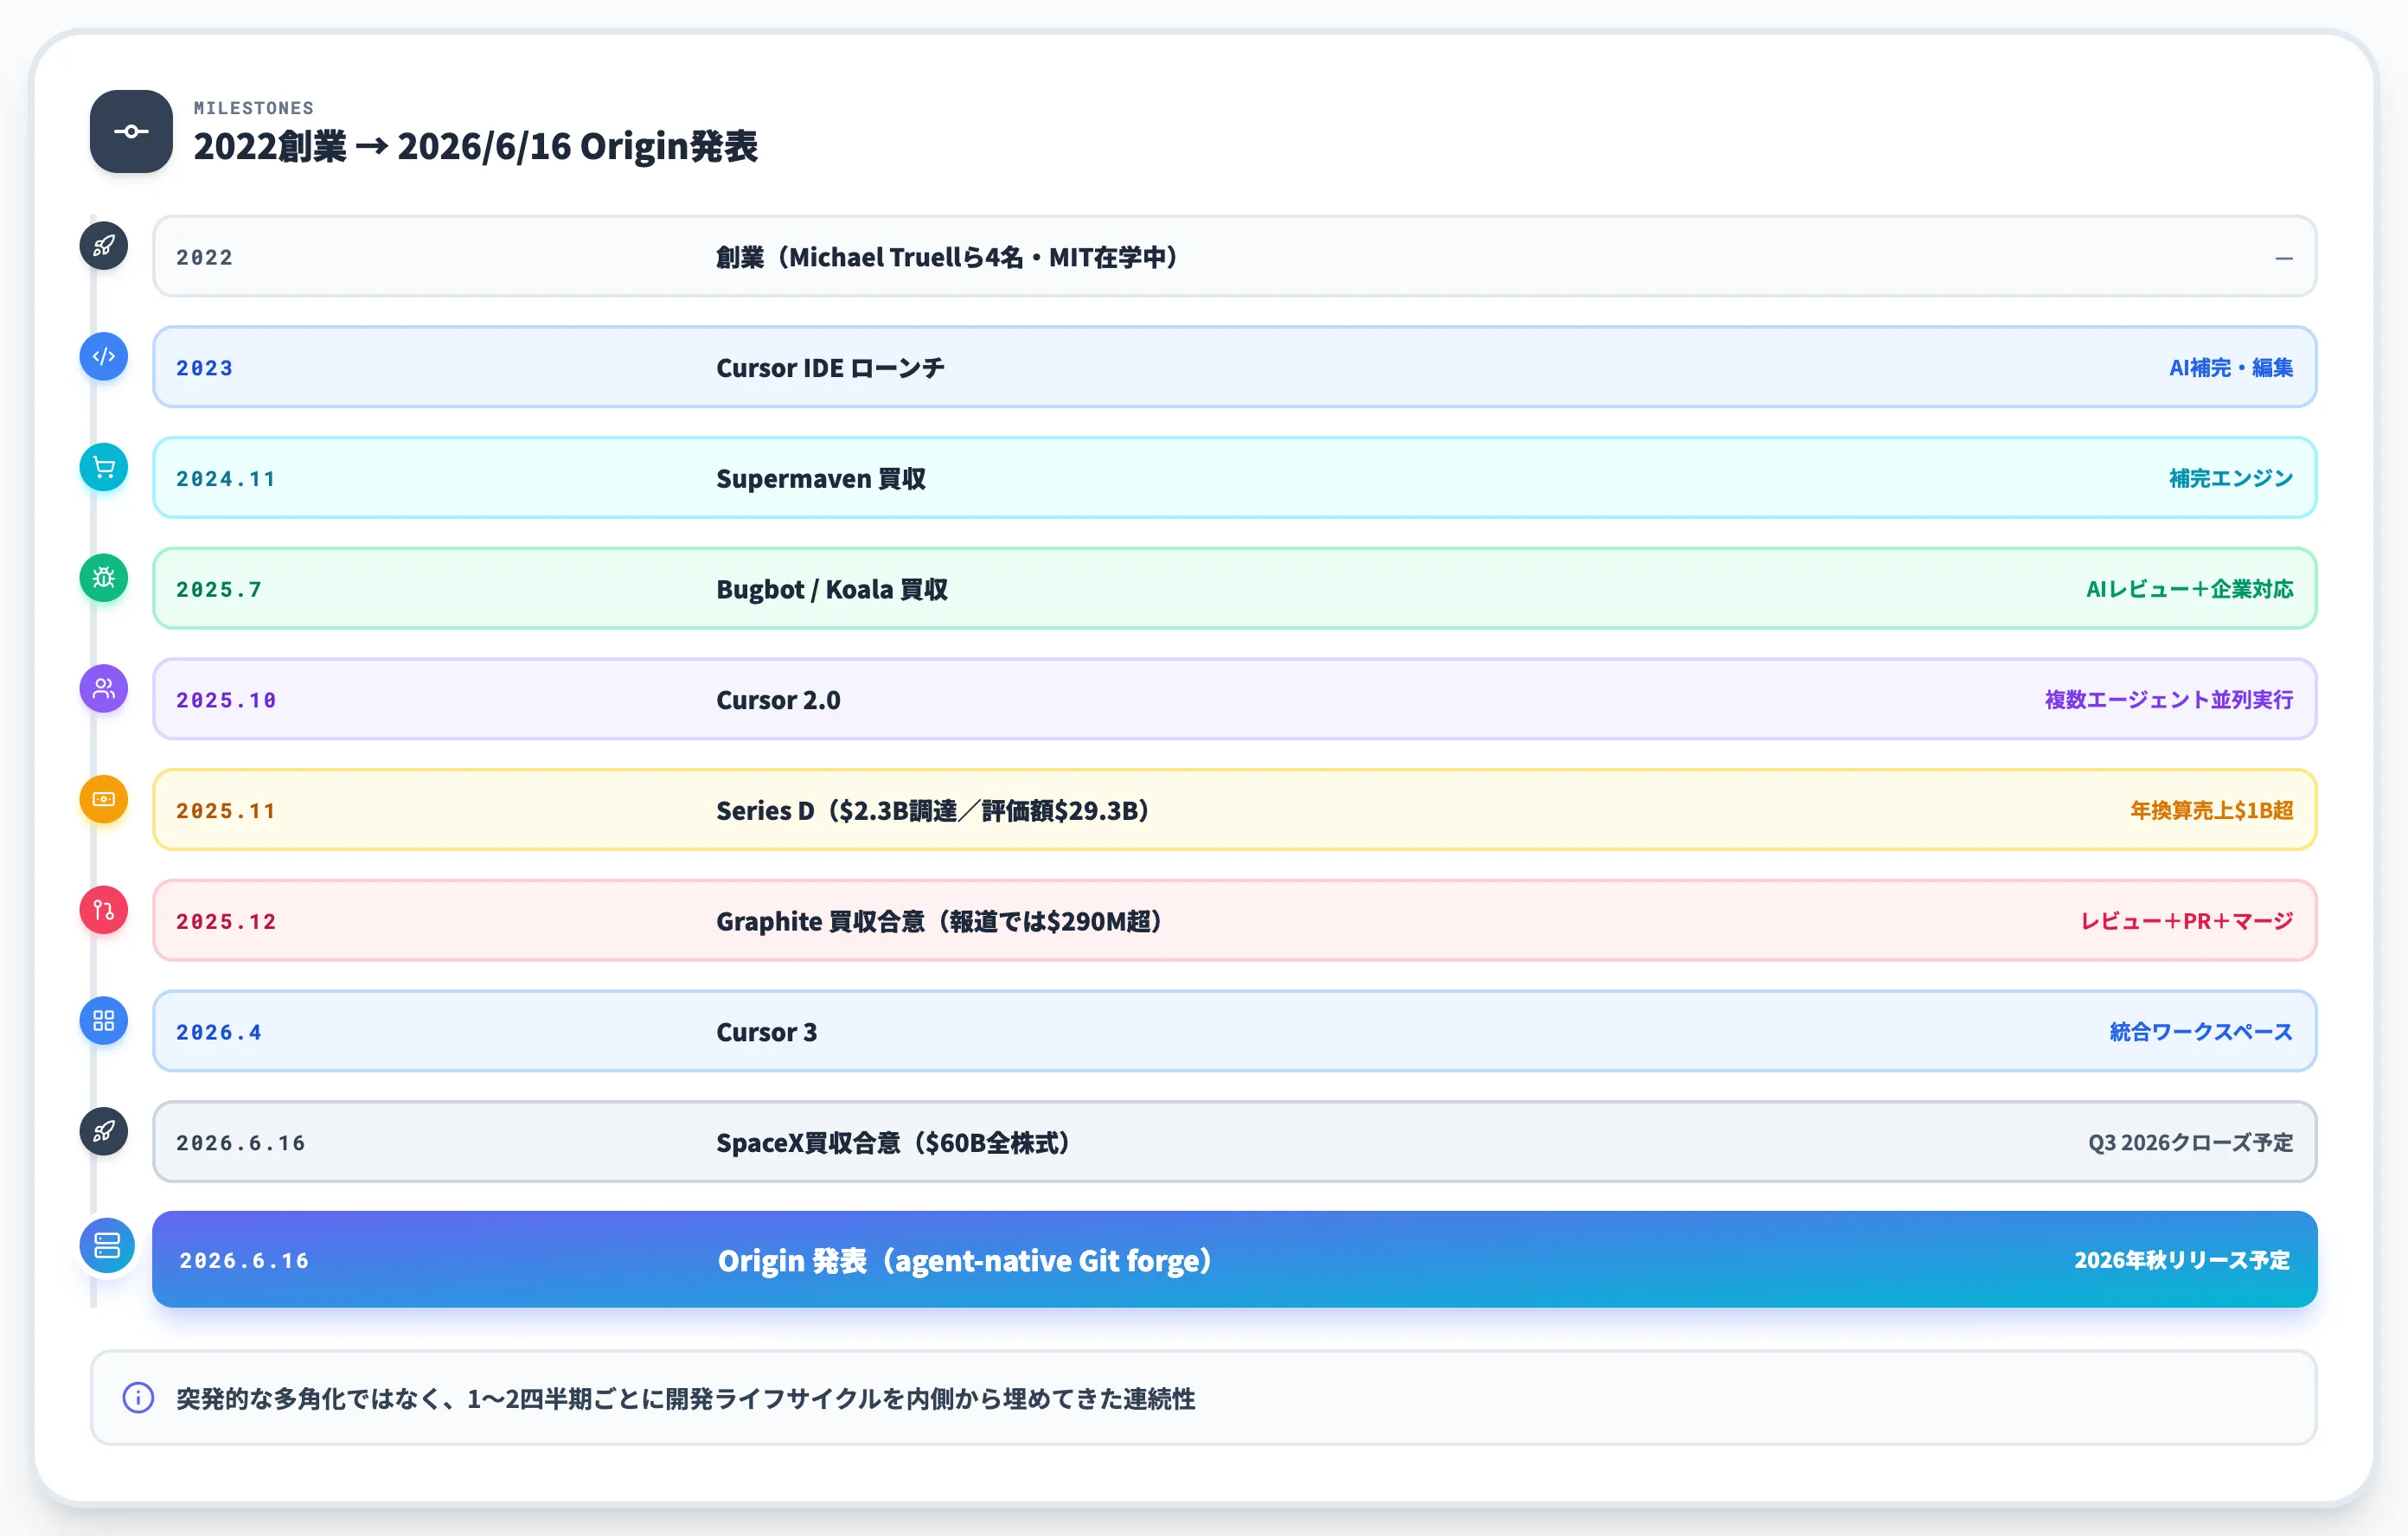The height and width of the screenshot is (1536, 2408).
Task: Click Cursor 3 text
Action: coord(767,1033)
